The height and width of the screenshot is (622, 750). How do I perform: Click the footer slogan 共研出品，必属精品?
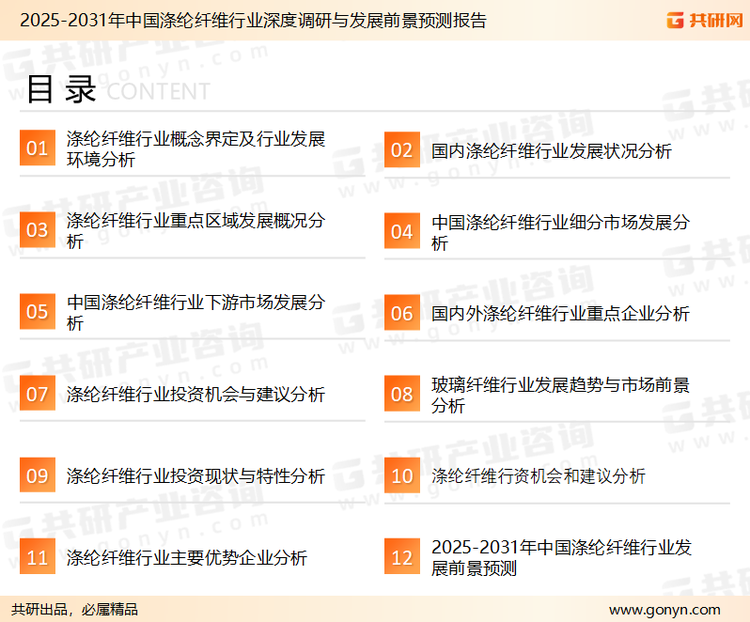click(74, 609)
